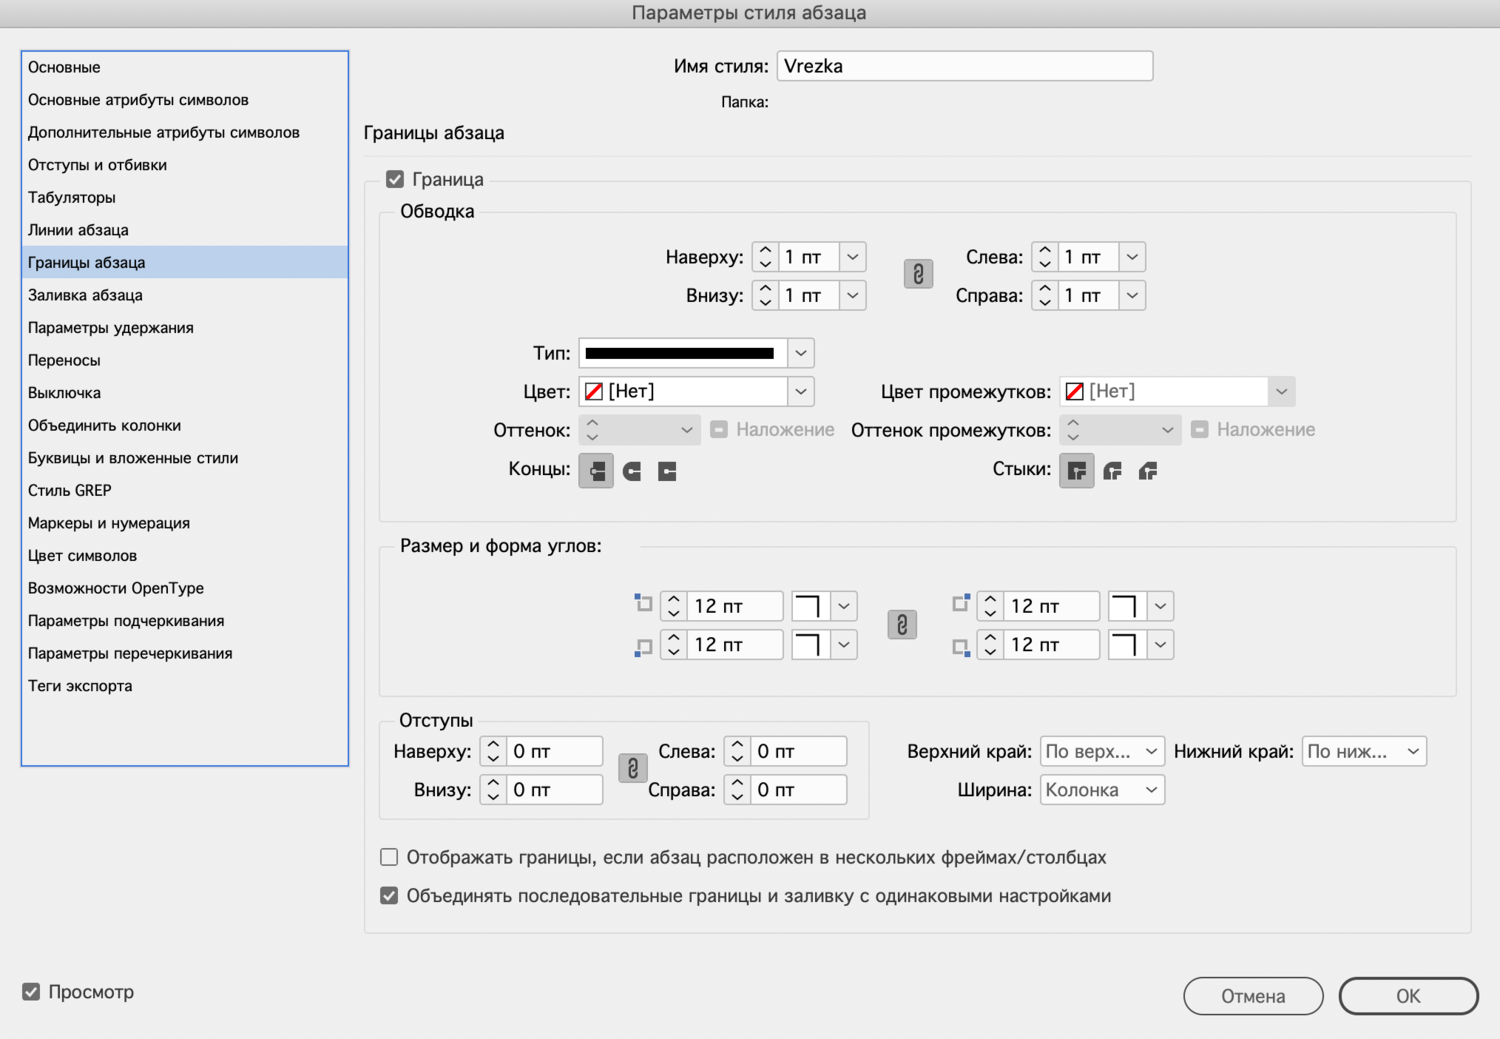This screenshot has width=1500, height=1039.
Task: Confirm the dialog with OK
Action: pyautogui.click(x=1408, y=996)
